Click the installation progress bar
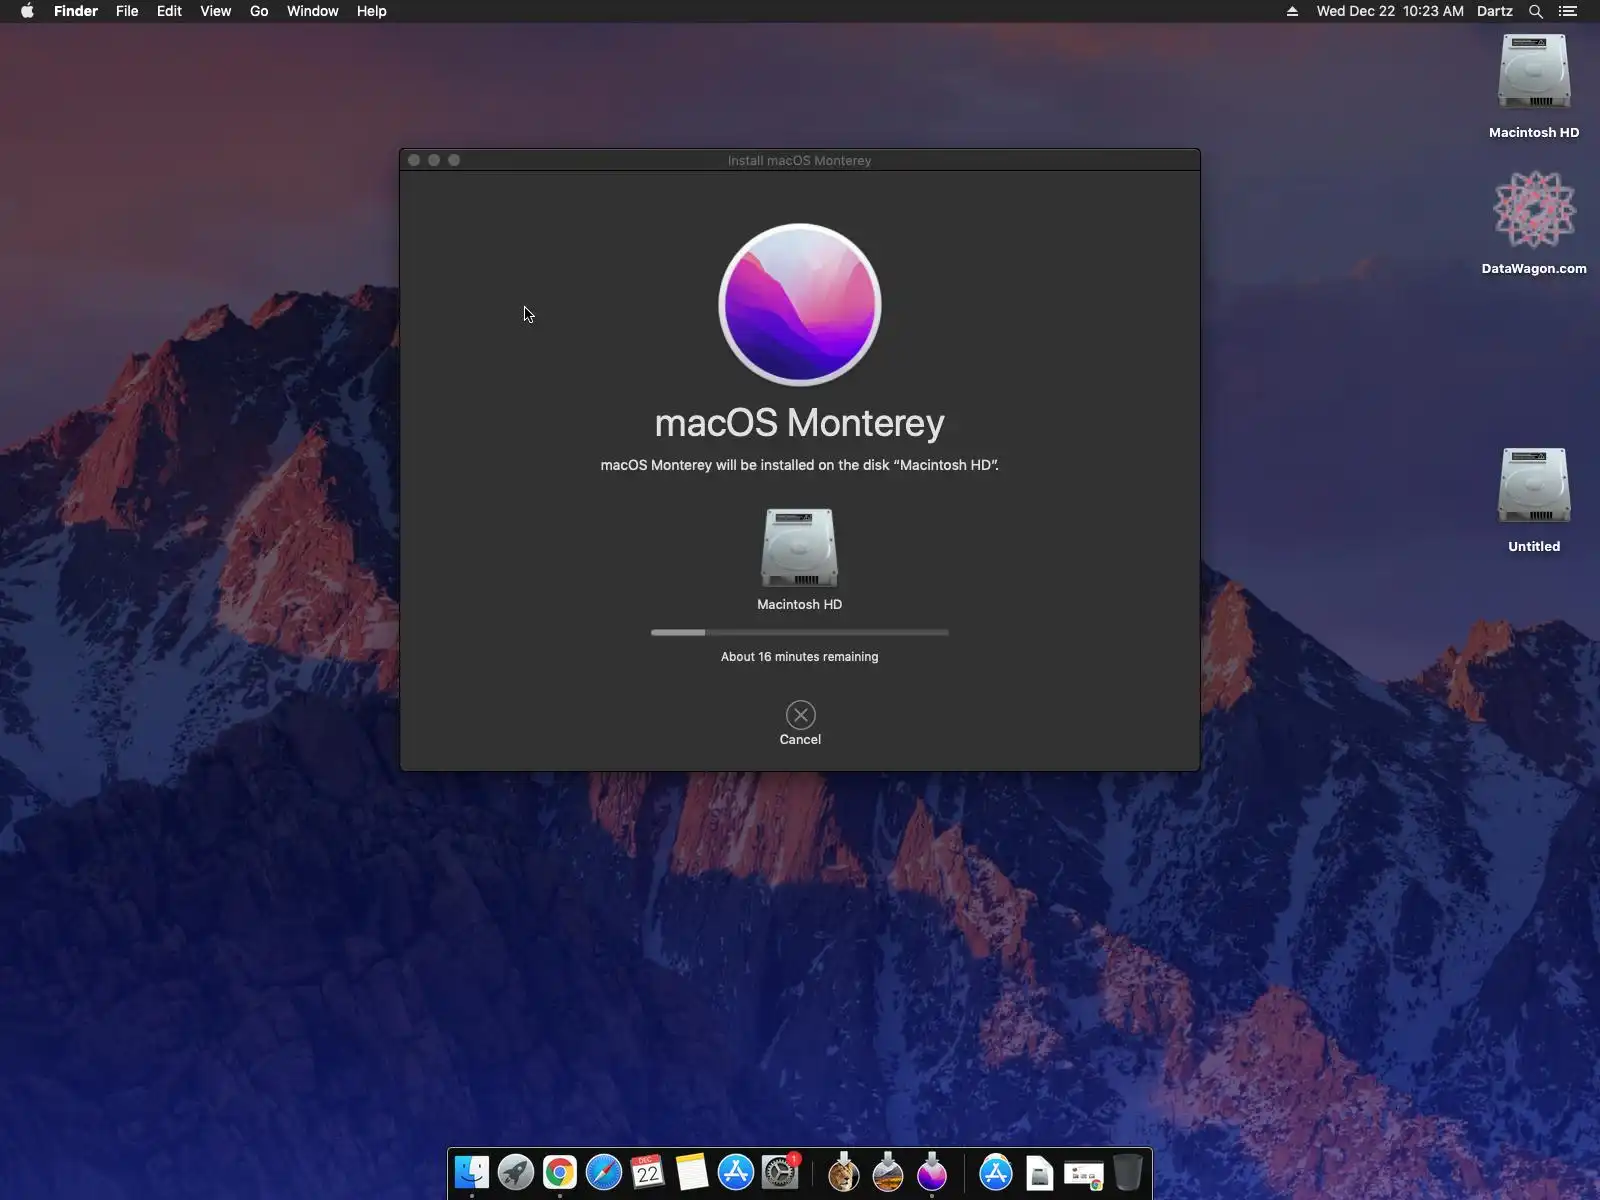 tap(800, 632)
